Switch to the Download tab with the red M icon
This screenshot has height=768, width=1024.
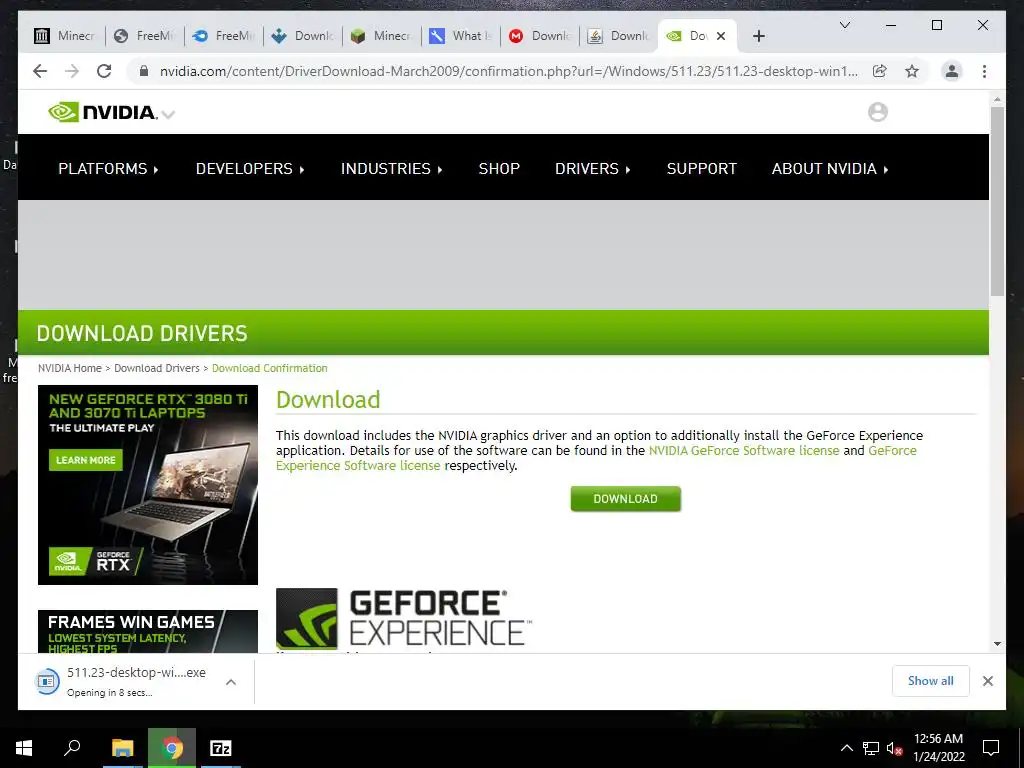point(539,36)
